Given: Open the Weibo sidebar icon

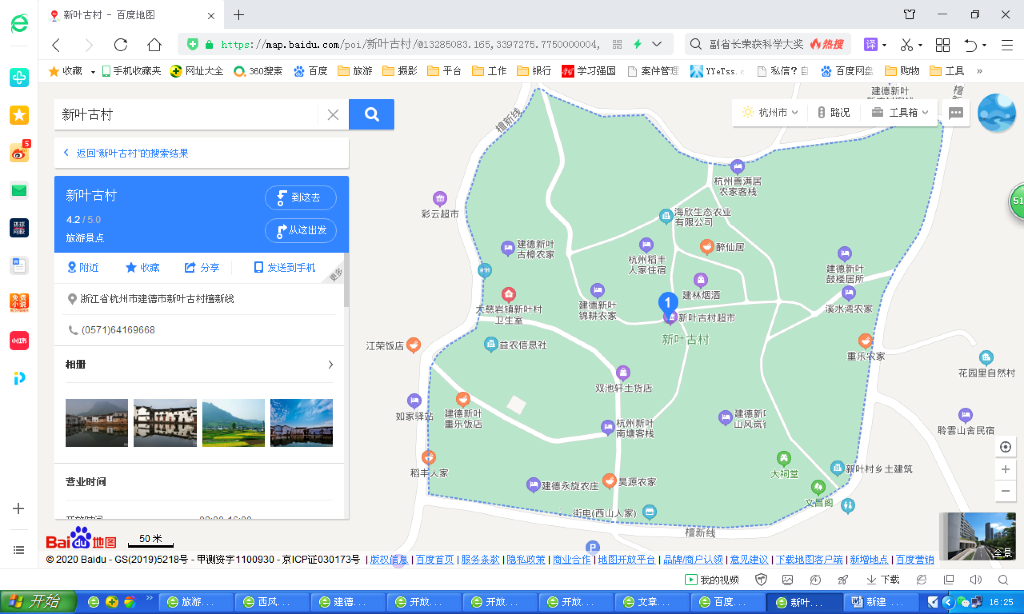Looking at the screenshot, I should pyautogui.click(x=19, y=153).
